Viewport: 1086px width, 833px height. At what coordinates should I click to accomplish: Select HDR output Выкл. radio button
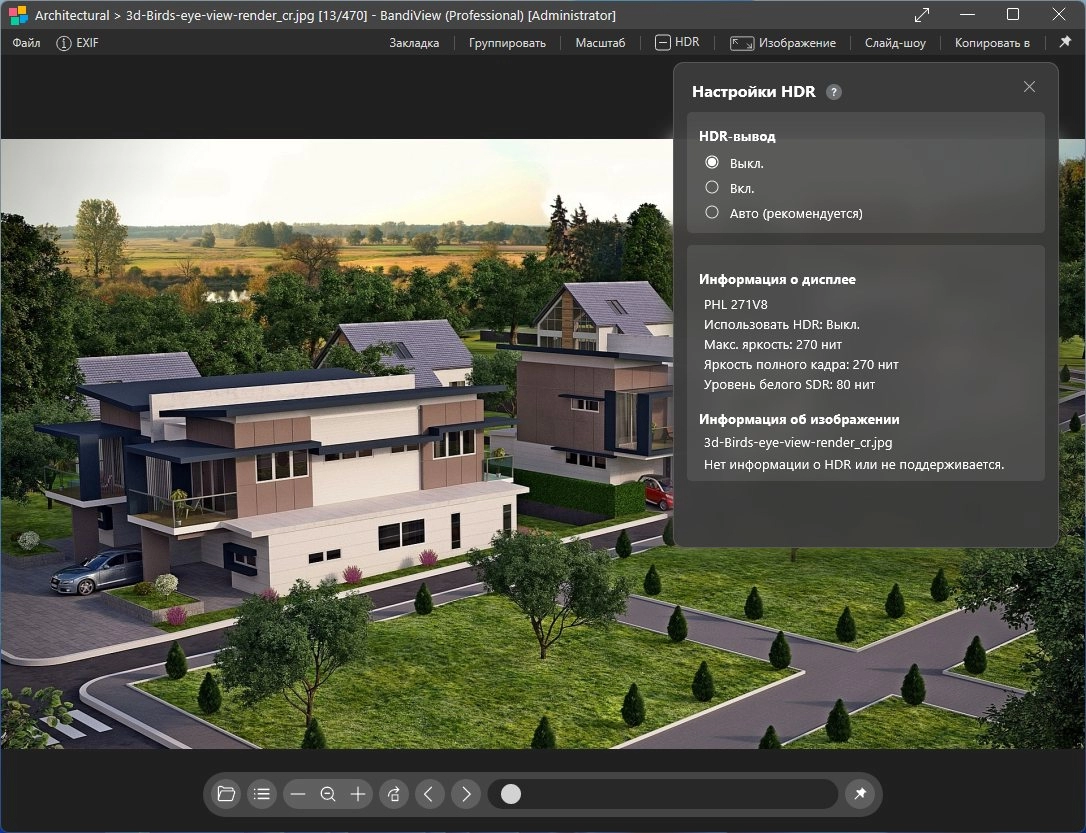click(712, 162)
